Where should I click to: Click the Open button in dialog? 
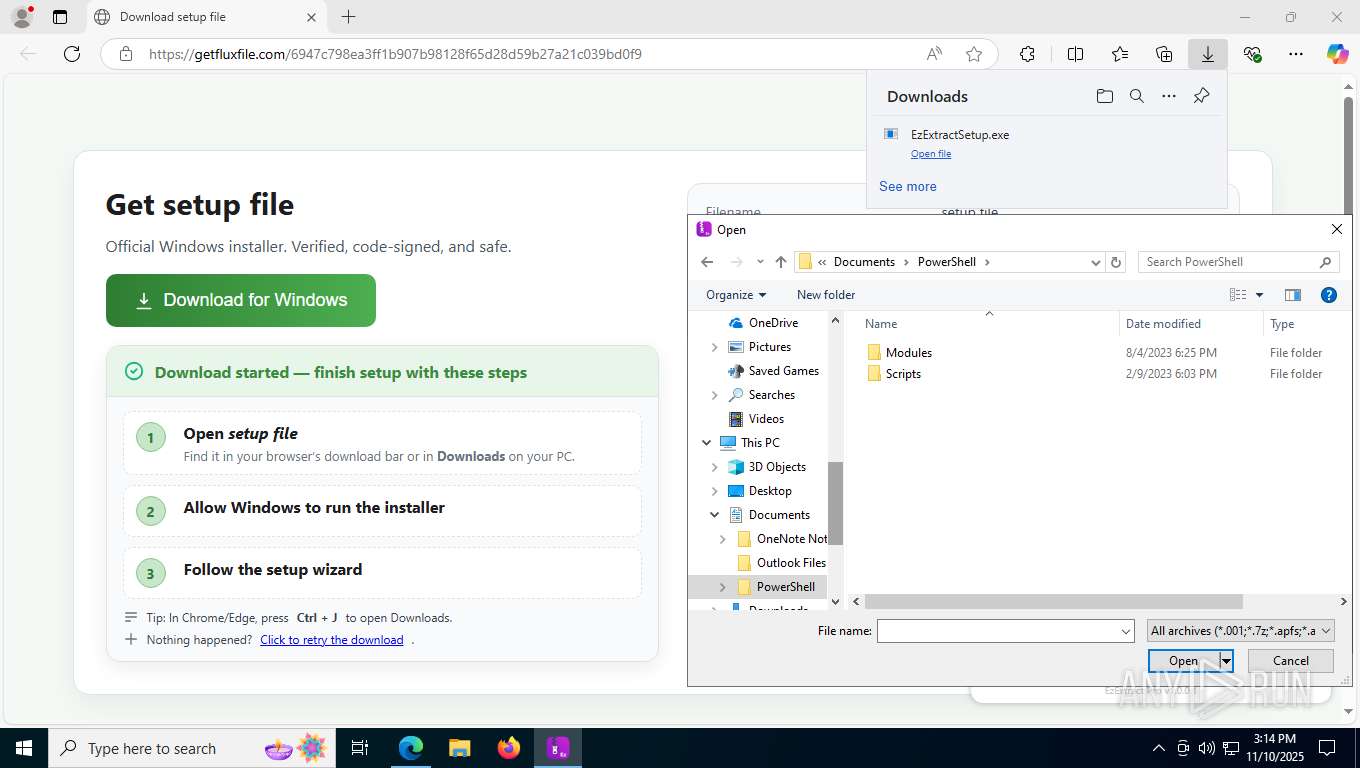1184,661
